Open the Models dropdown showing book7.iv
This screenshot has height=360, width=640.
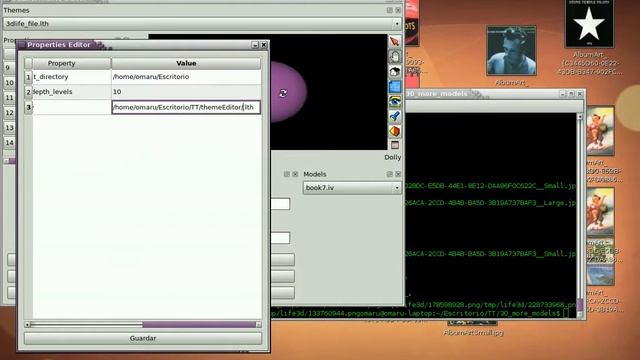[352, 188]
